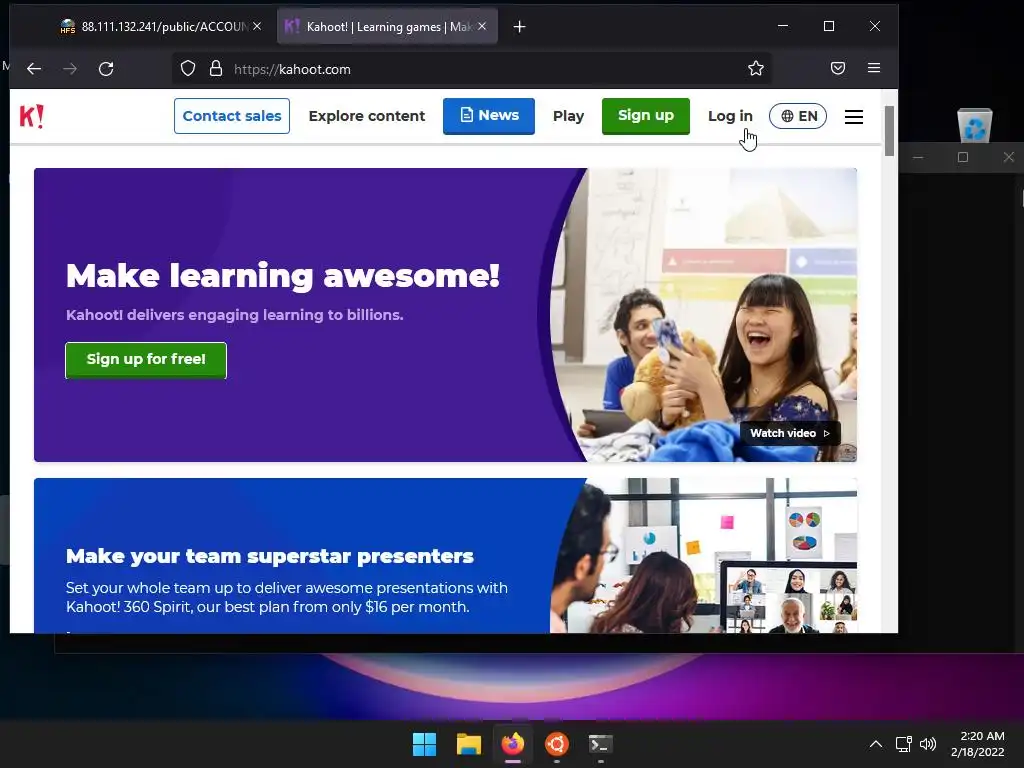
Task: Open Windows Start menu
Action: [x=424, y=744]
